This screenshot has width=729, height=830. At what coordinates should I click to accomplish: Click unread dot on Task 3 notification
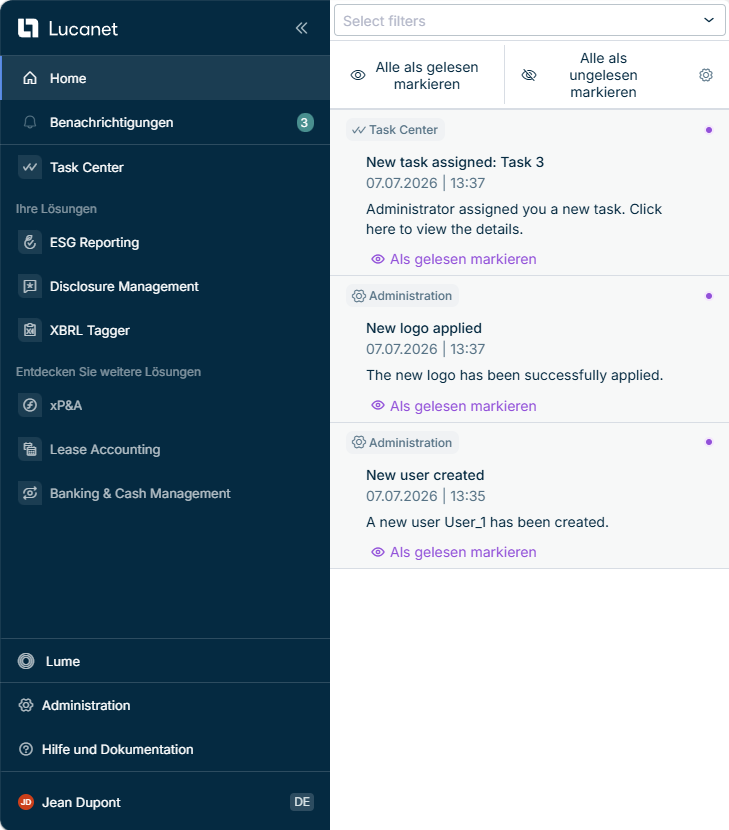pos(709,130)
